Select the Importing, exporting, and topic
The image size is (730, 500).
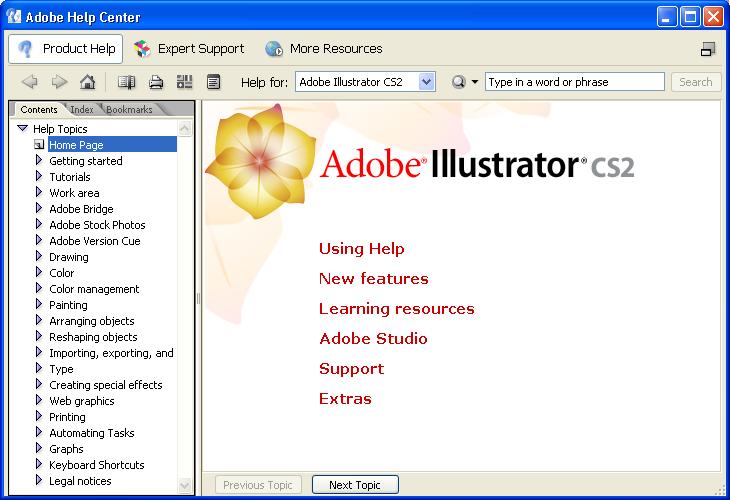point(111,353)
